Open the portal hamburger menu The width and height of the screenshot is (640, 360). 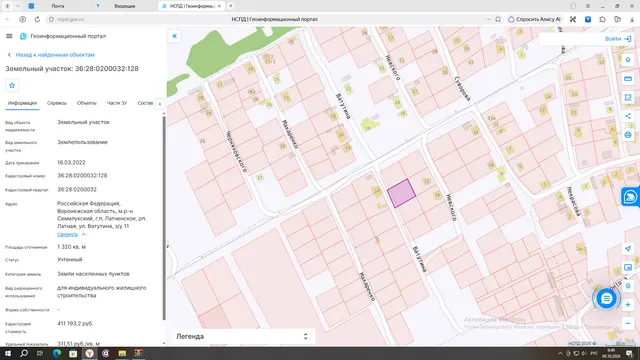[9, 36]
